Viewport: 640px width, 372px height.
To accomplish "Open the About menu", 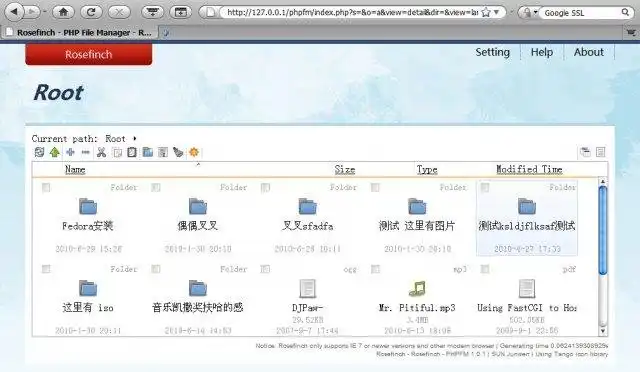I will pos(589,52).
